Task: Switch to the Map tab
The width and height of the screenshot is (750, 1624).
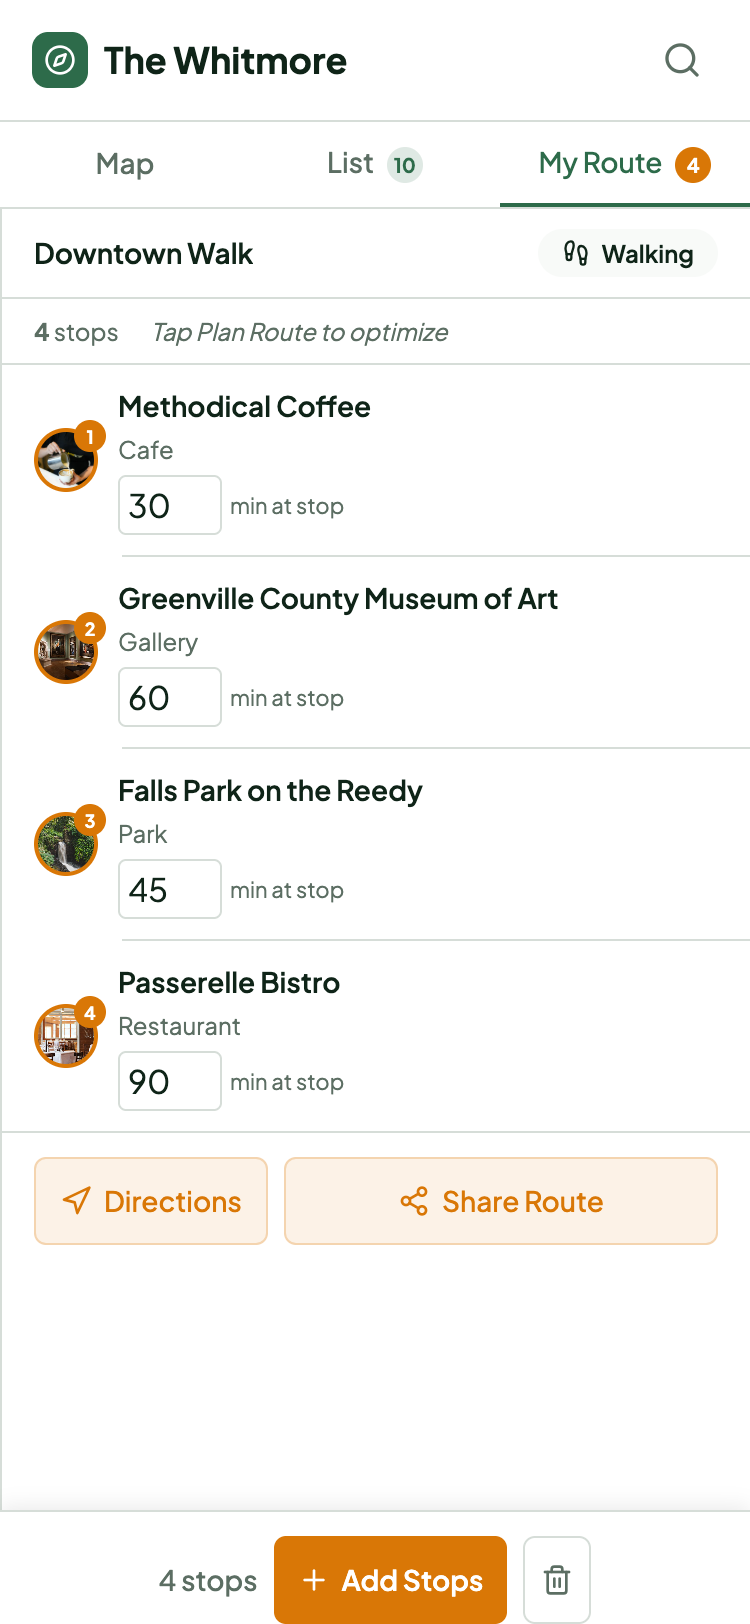Action: pos(125,164)
